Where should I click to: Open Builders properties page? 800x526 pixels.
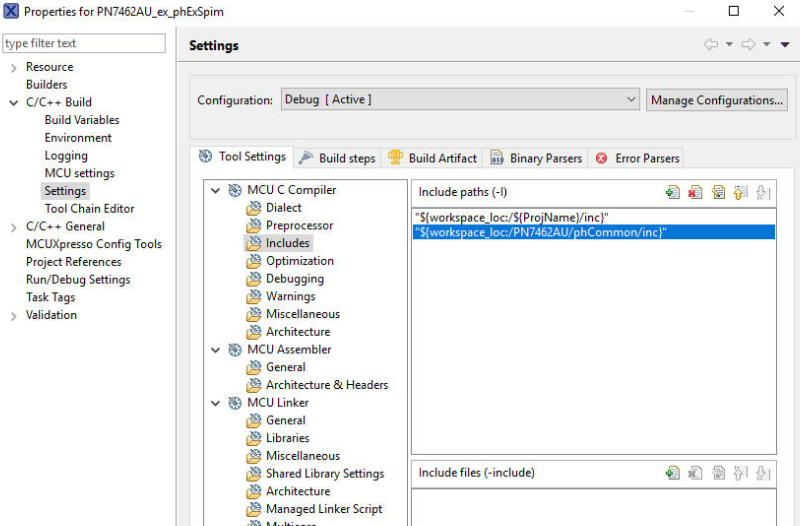46,85
